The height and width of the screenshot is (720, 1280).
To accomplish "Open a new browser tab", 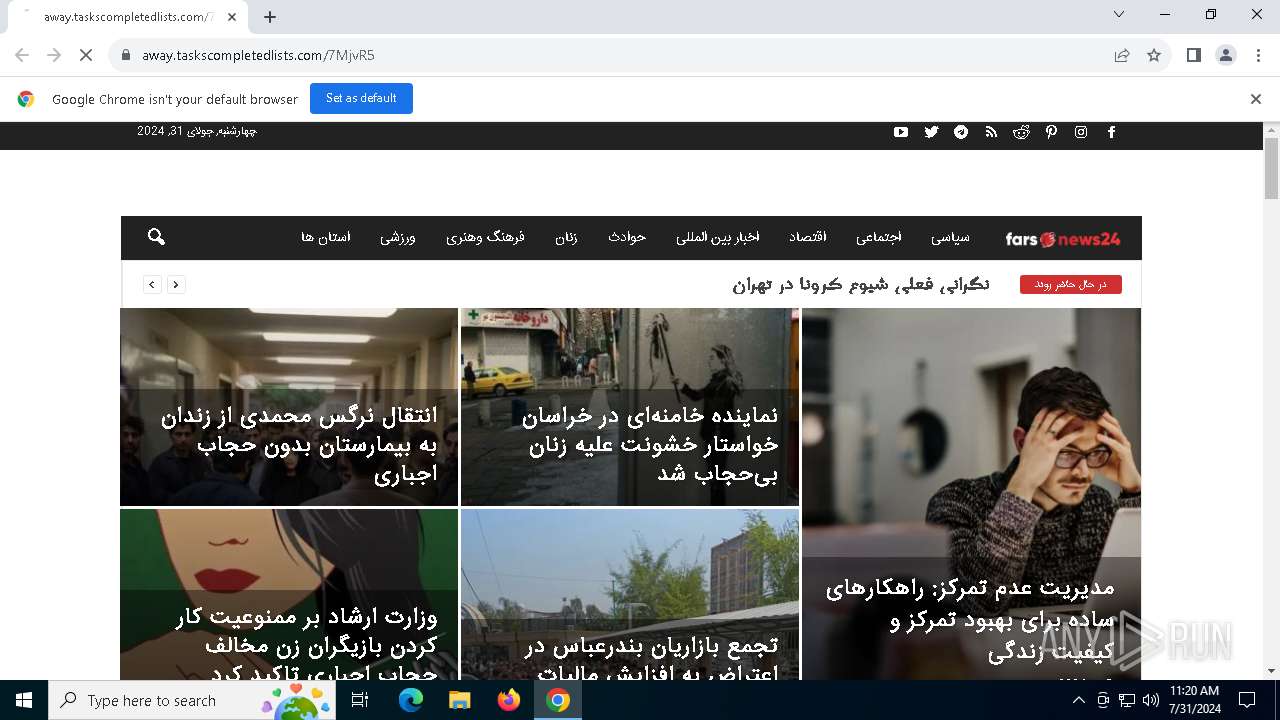I will click(x=270, y=17).
